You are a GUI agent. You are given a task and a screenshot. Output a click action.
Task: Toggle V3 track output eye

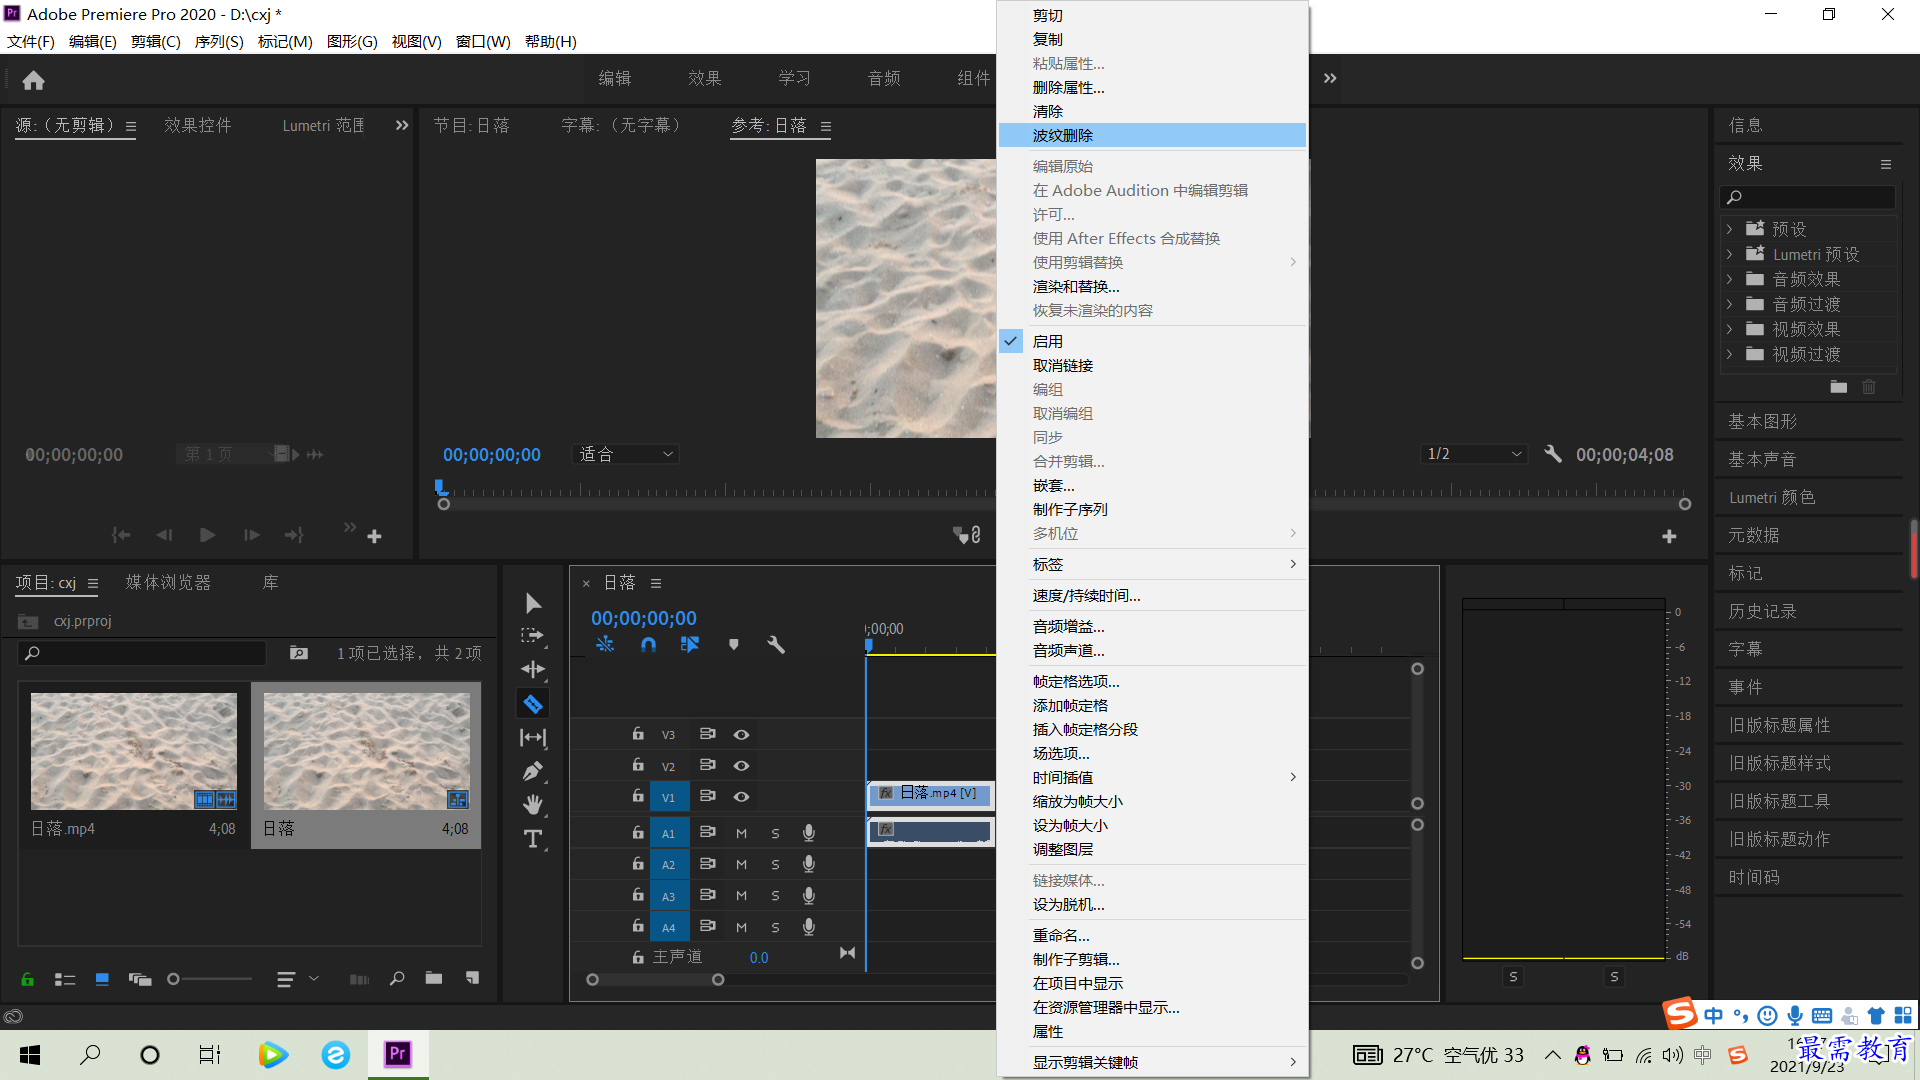click(741, 735)
